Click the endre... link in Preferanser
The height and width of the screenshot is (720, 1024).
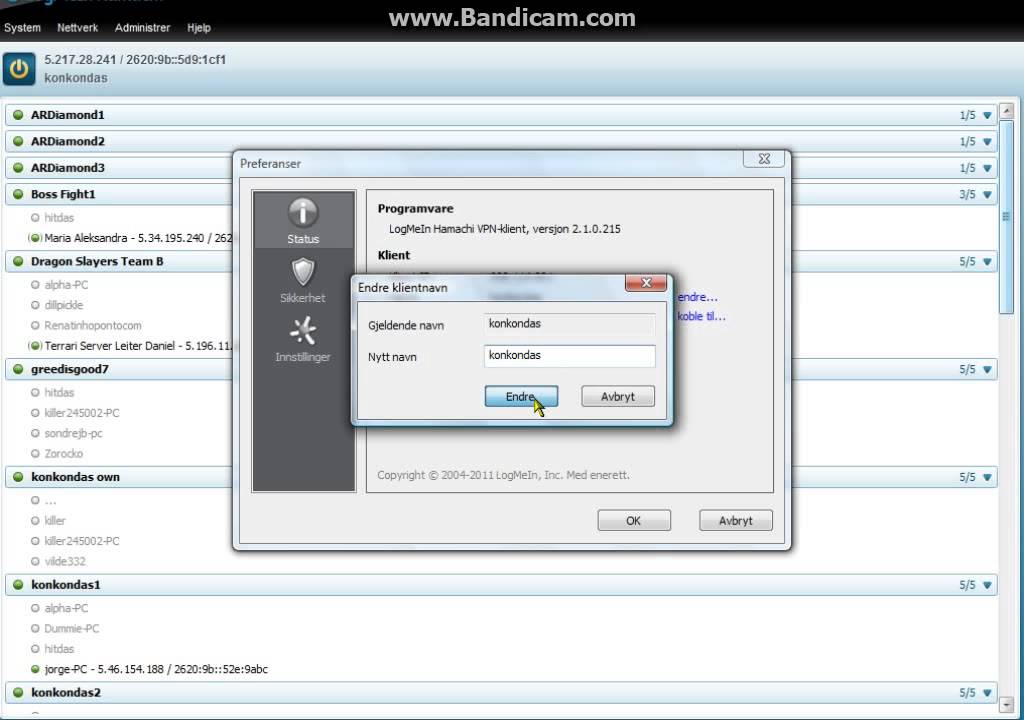pos(697,297)
